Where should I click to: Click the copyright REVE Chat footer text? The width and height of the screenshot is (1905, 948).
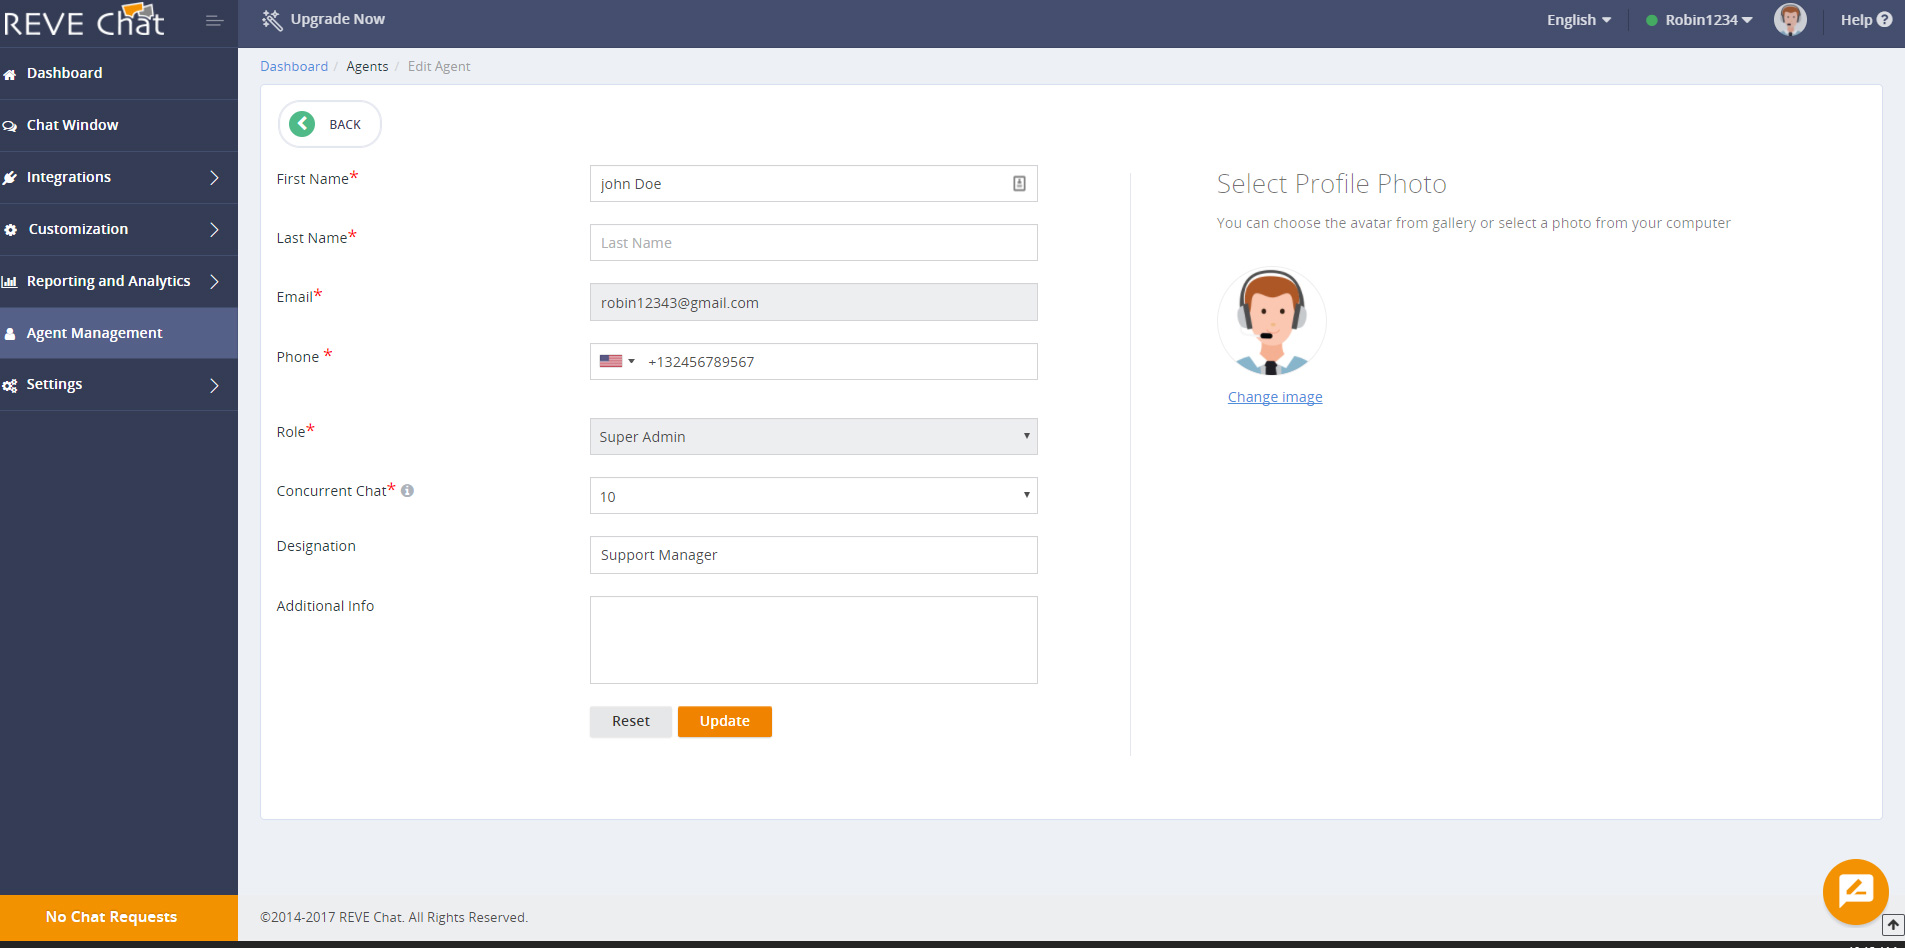(x=394, y=917)
